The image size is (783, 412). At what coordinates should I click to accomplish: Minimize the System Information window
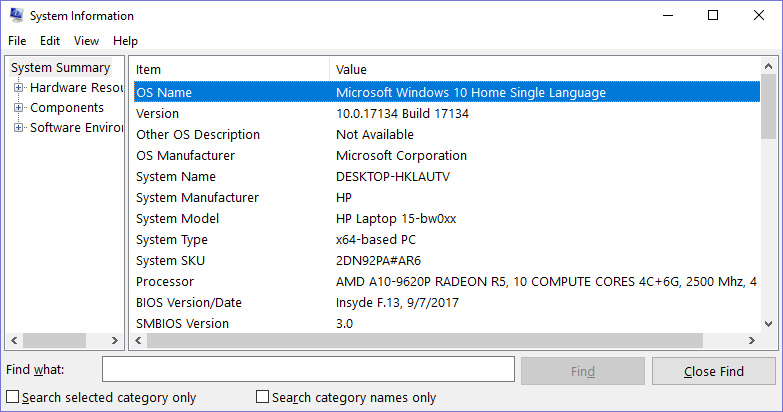[668, 15]
